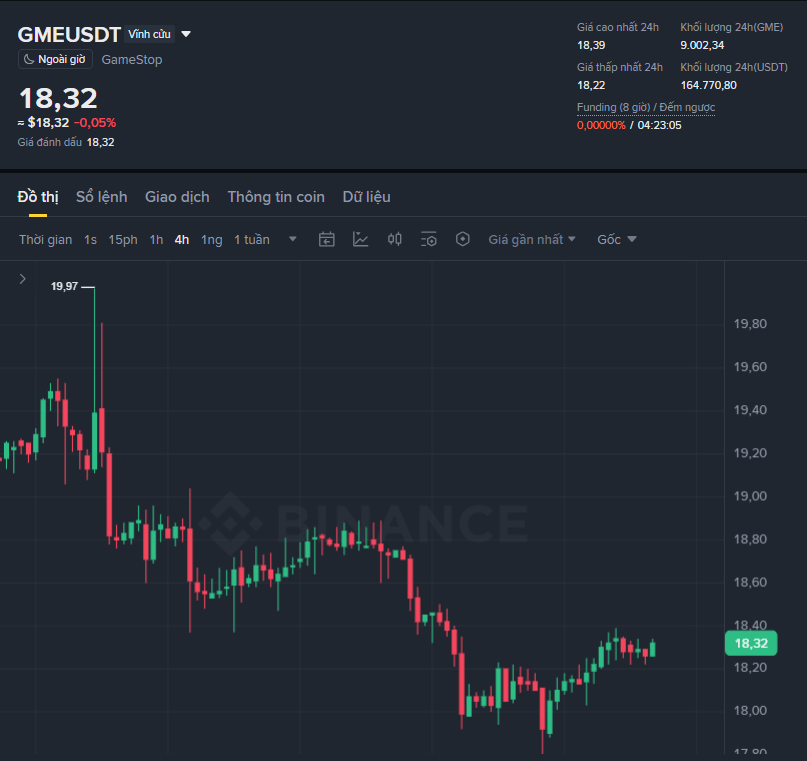This screenshot has height=761, width=807.
Task: Open the technical indicators line-chart icon
Action: pyautogui.click(x=360, y=239)
